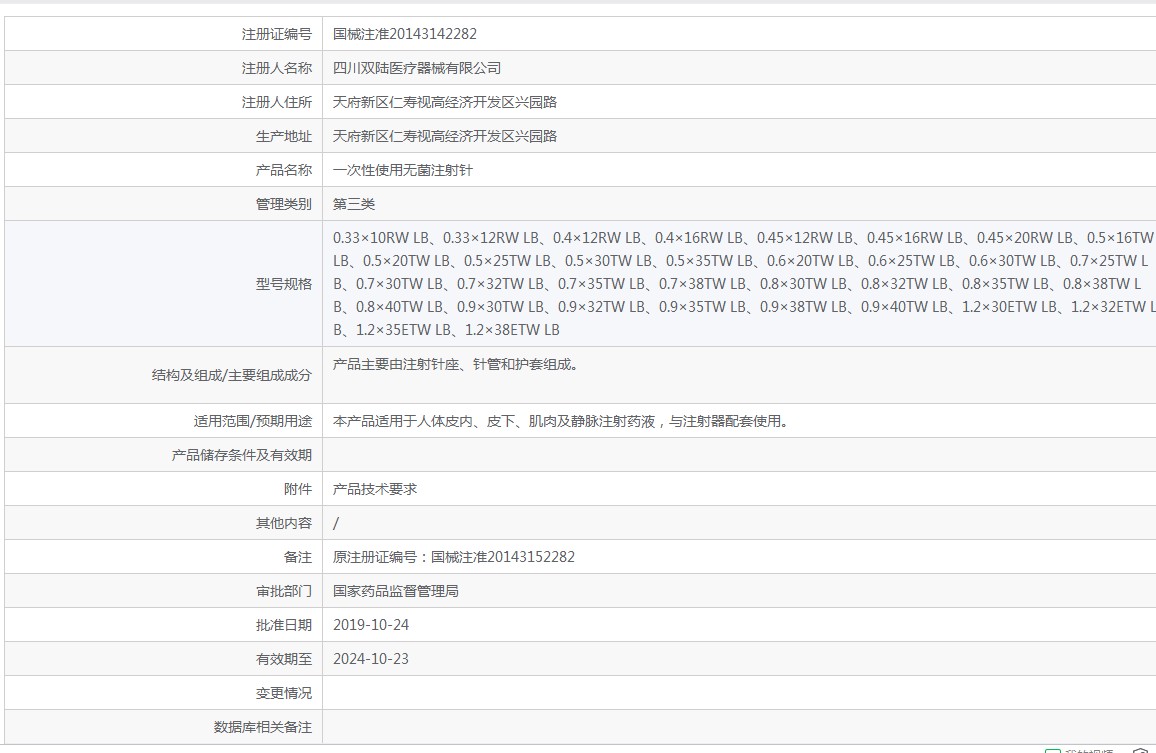Click the 其他内容 label

point(284,523)
